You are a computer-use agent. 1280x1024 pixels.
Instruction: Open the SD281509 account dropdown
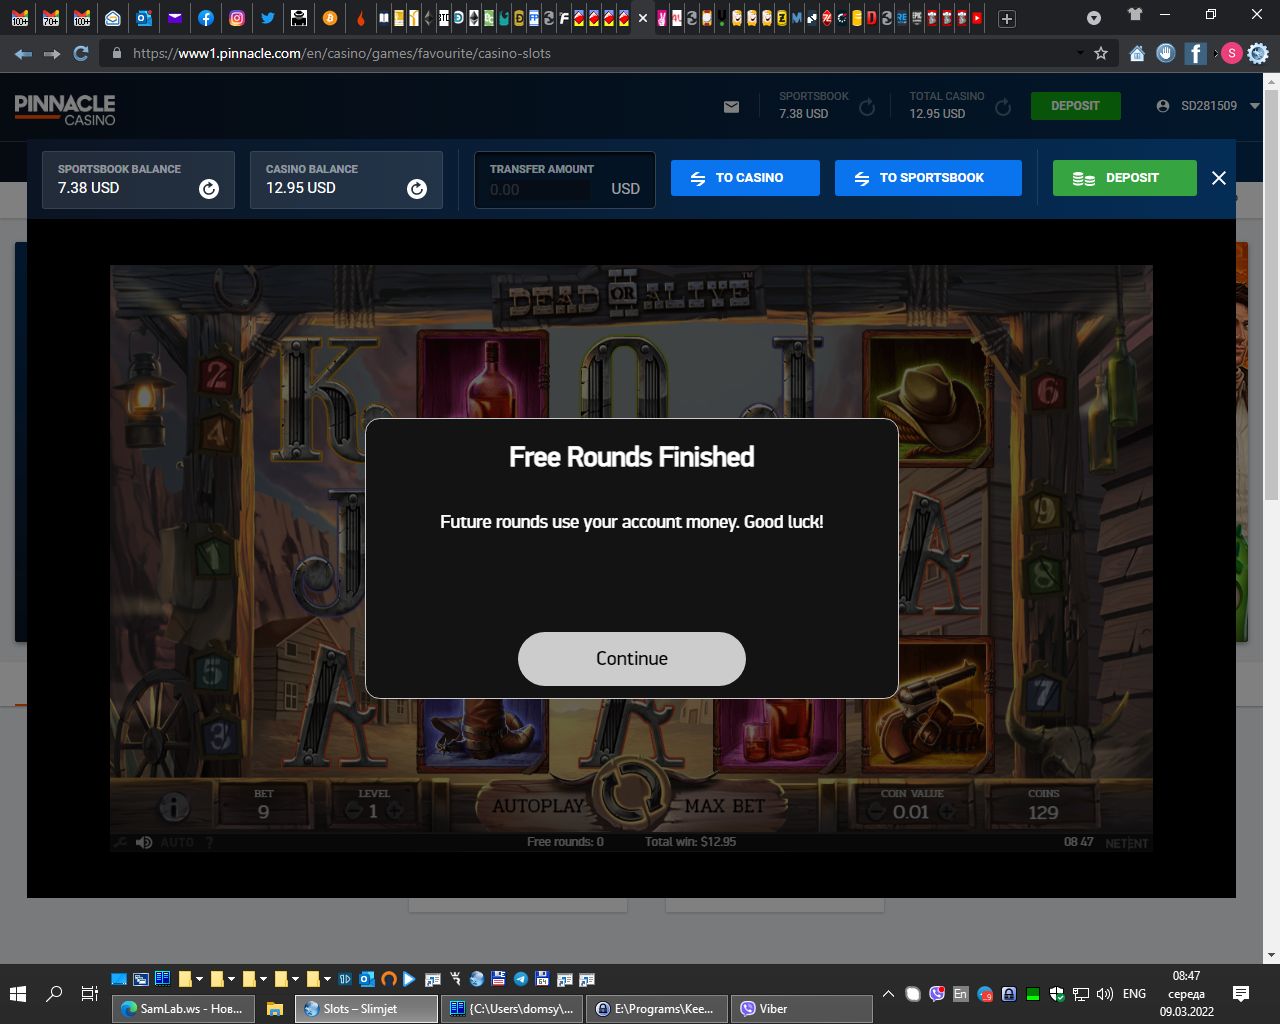click(x=1208, y=106)
